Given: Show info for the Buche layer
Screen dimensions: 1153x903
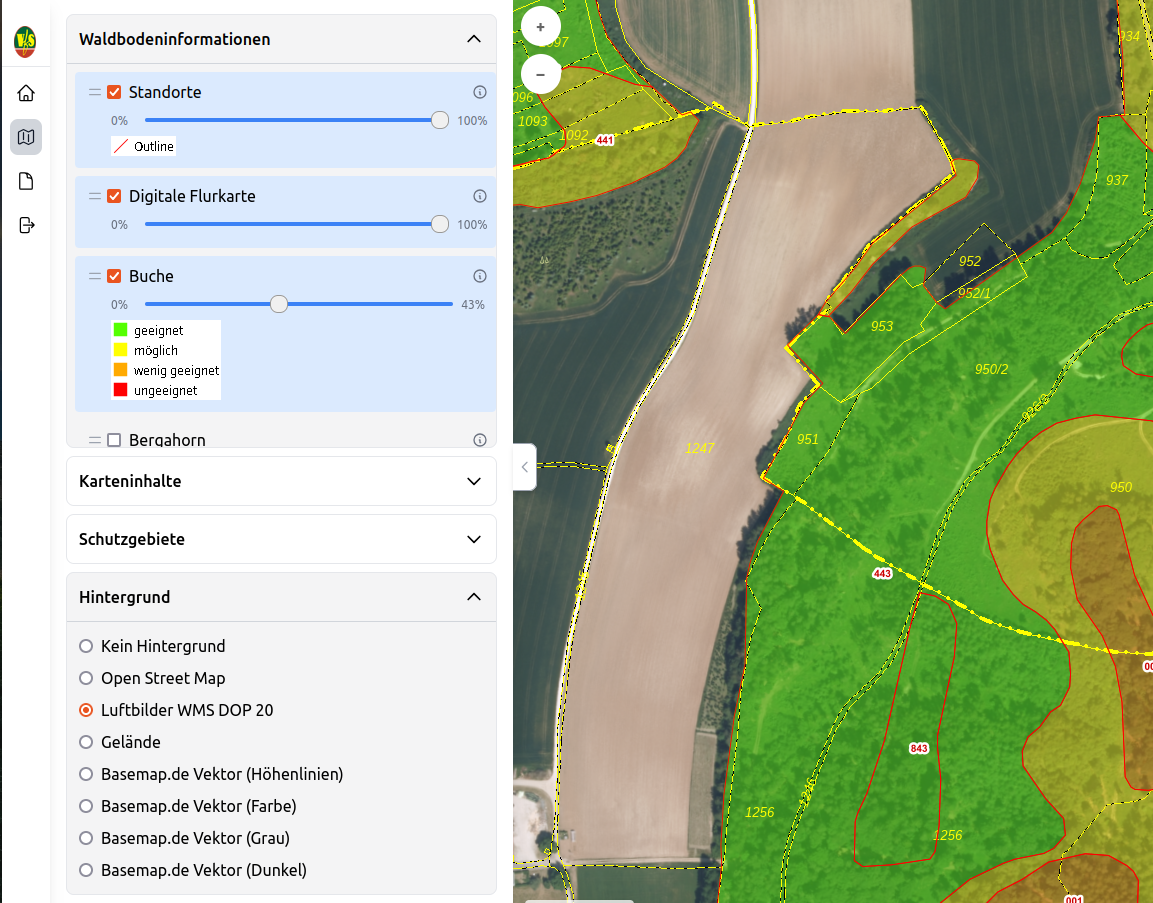Looking at the screenshot, I should pyautogui.click(x=480, y=276).
